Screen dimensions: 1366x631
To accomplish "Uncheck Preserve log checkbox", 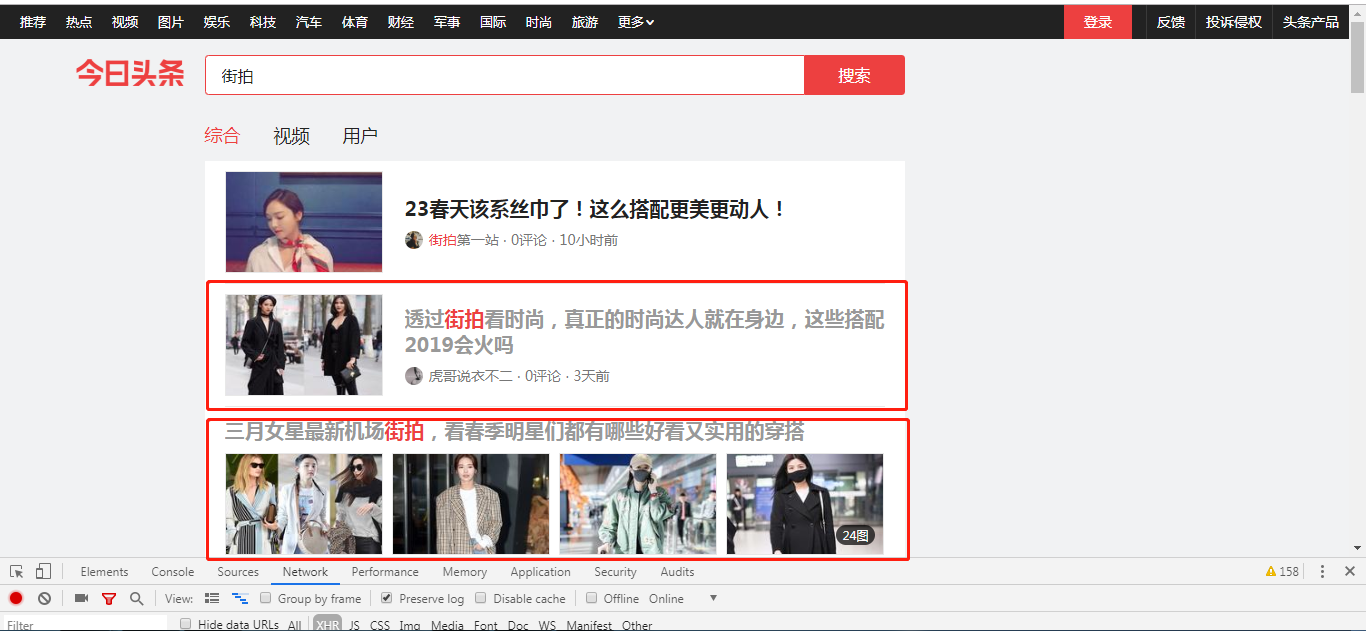I will click(387, 598).
